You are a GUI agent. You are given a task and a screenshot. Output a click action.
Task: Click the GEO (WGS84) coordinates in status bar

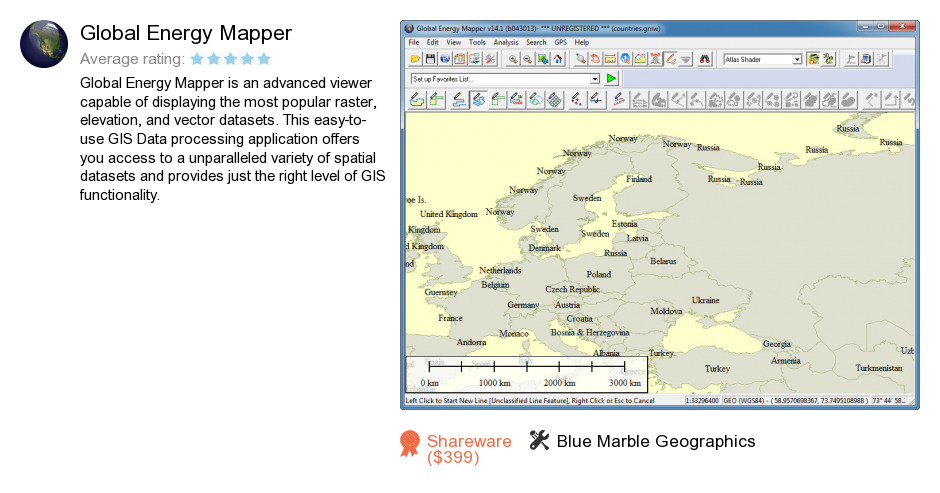[796, 401]
